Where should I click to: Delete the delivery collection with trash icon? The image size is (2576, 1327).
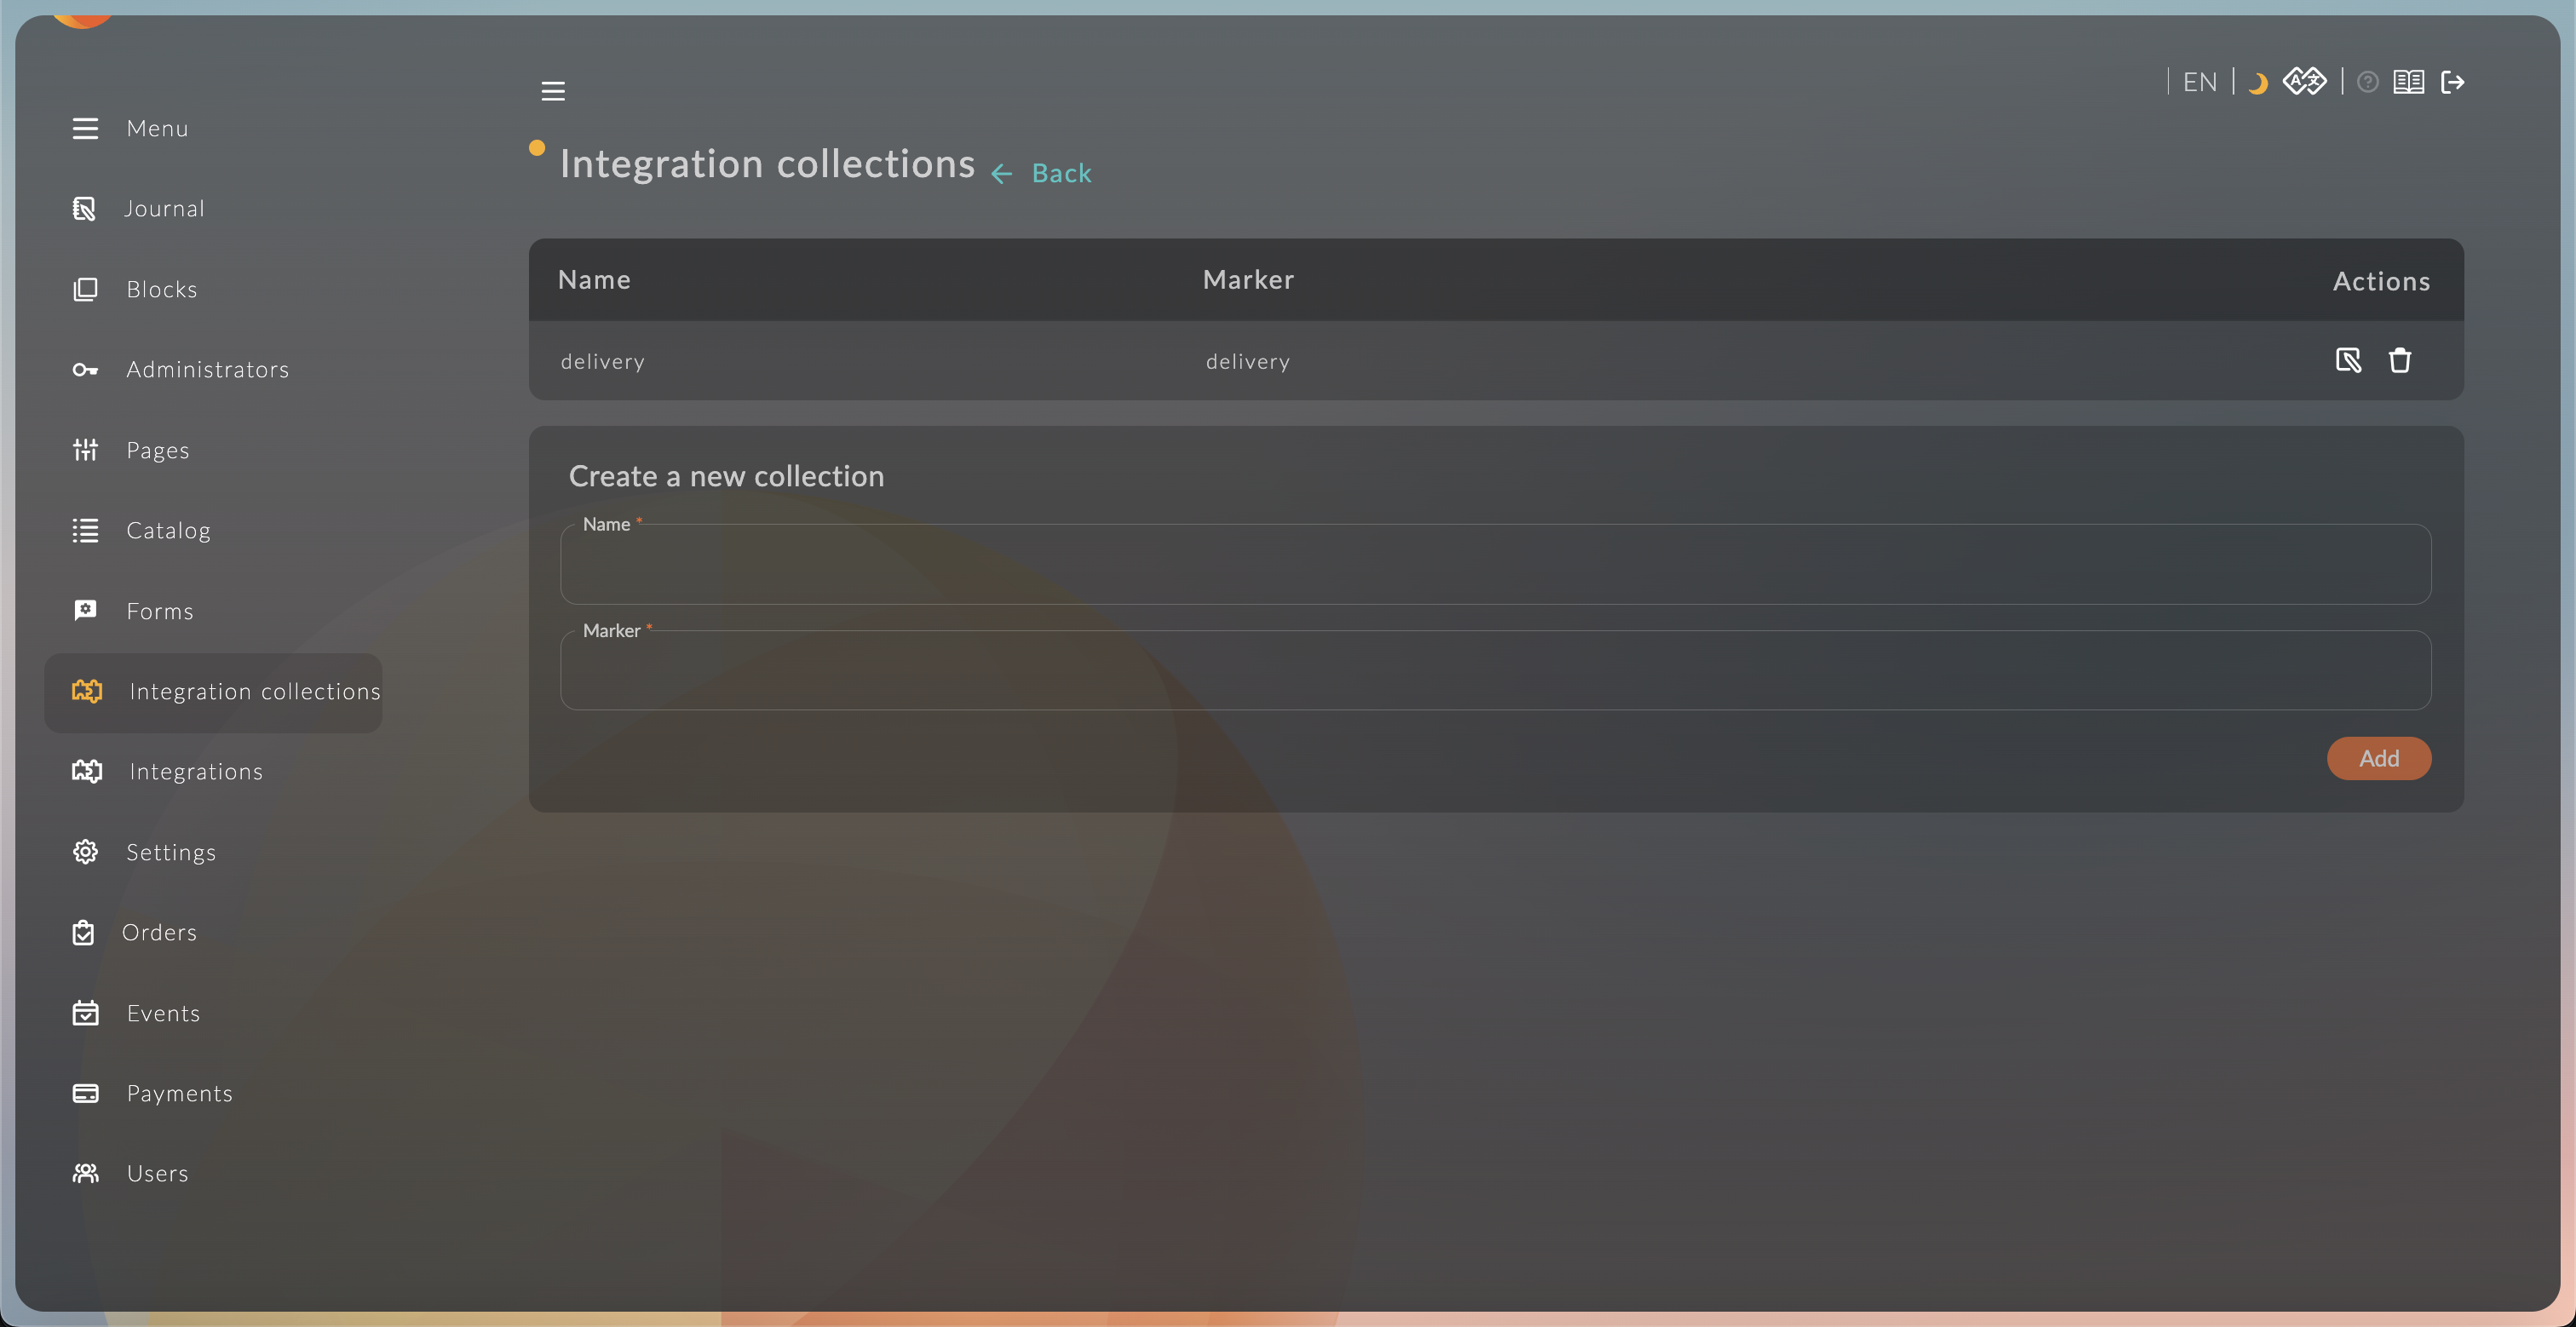(2399, 360)
